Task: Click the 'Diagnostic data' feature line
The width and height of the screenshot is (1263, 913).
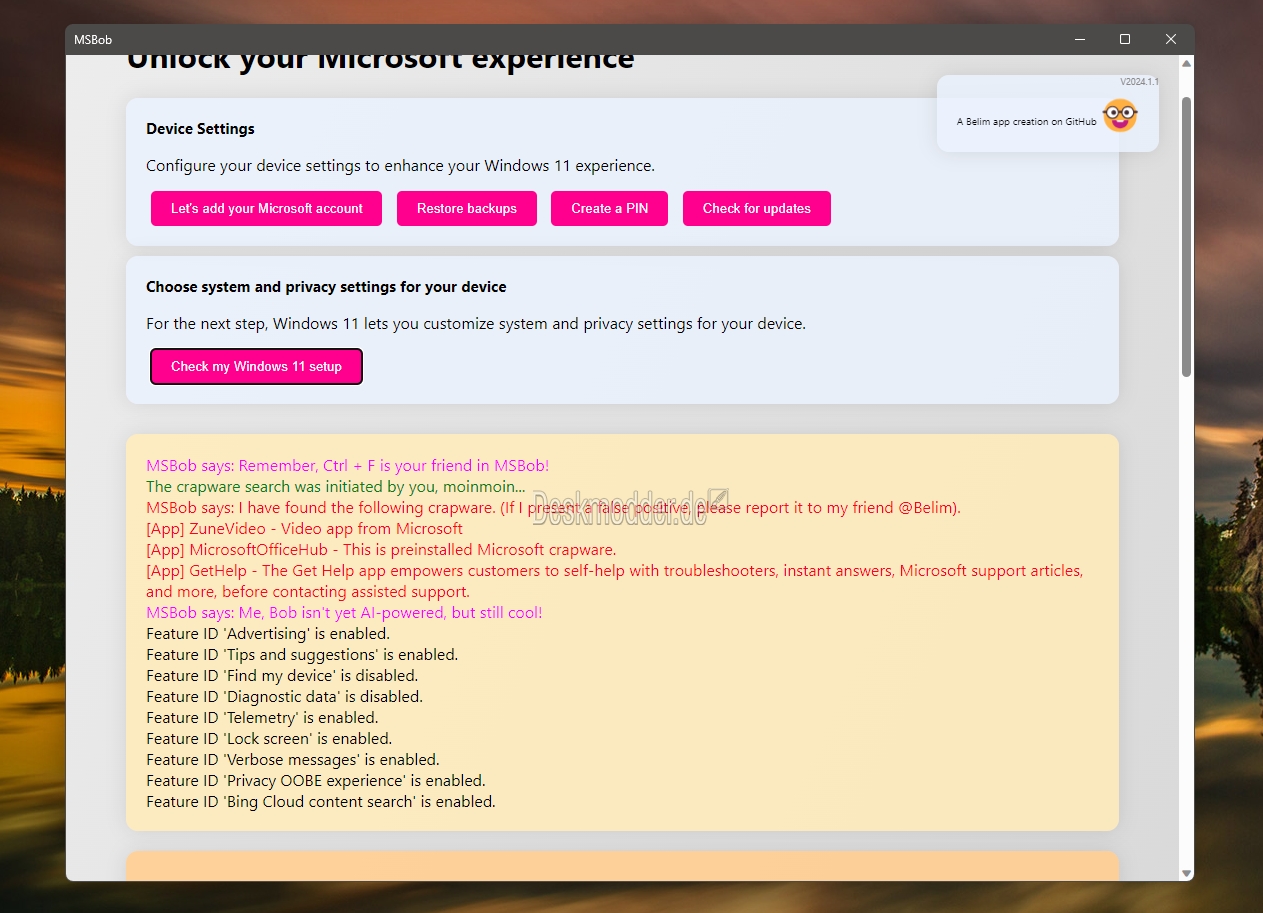Action: click(284, 696)
